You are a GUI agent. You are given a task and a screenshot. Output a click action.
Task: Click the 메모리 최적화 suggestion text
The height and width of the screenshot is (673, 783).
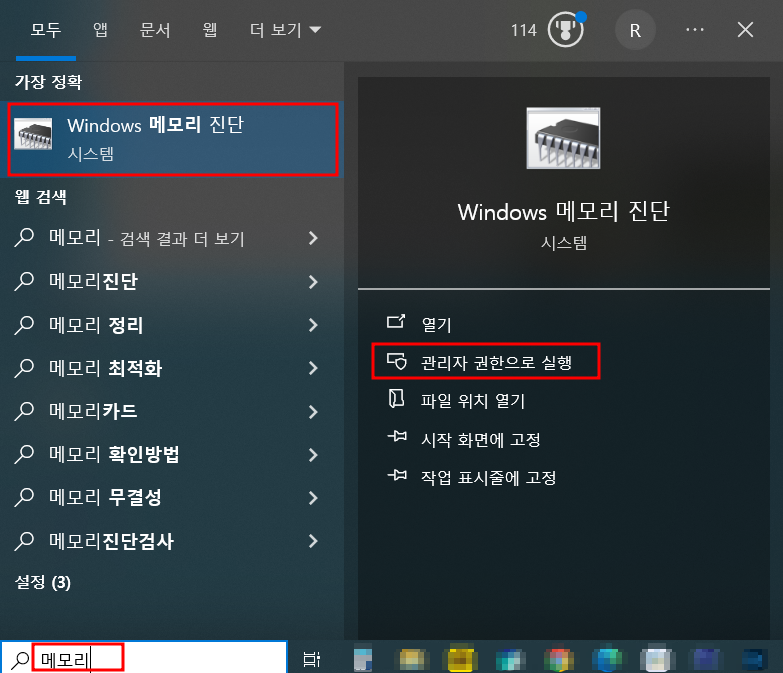pos(105,368)
